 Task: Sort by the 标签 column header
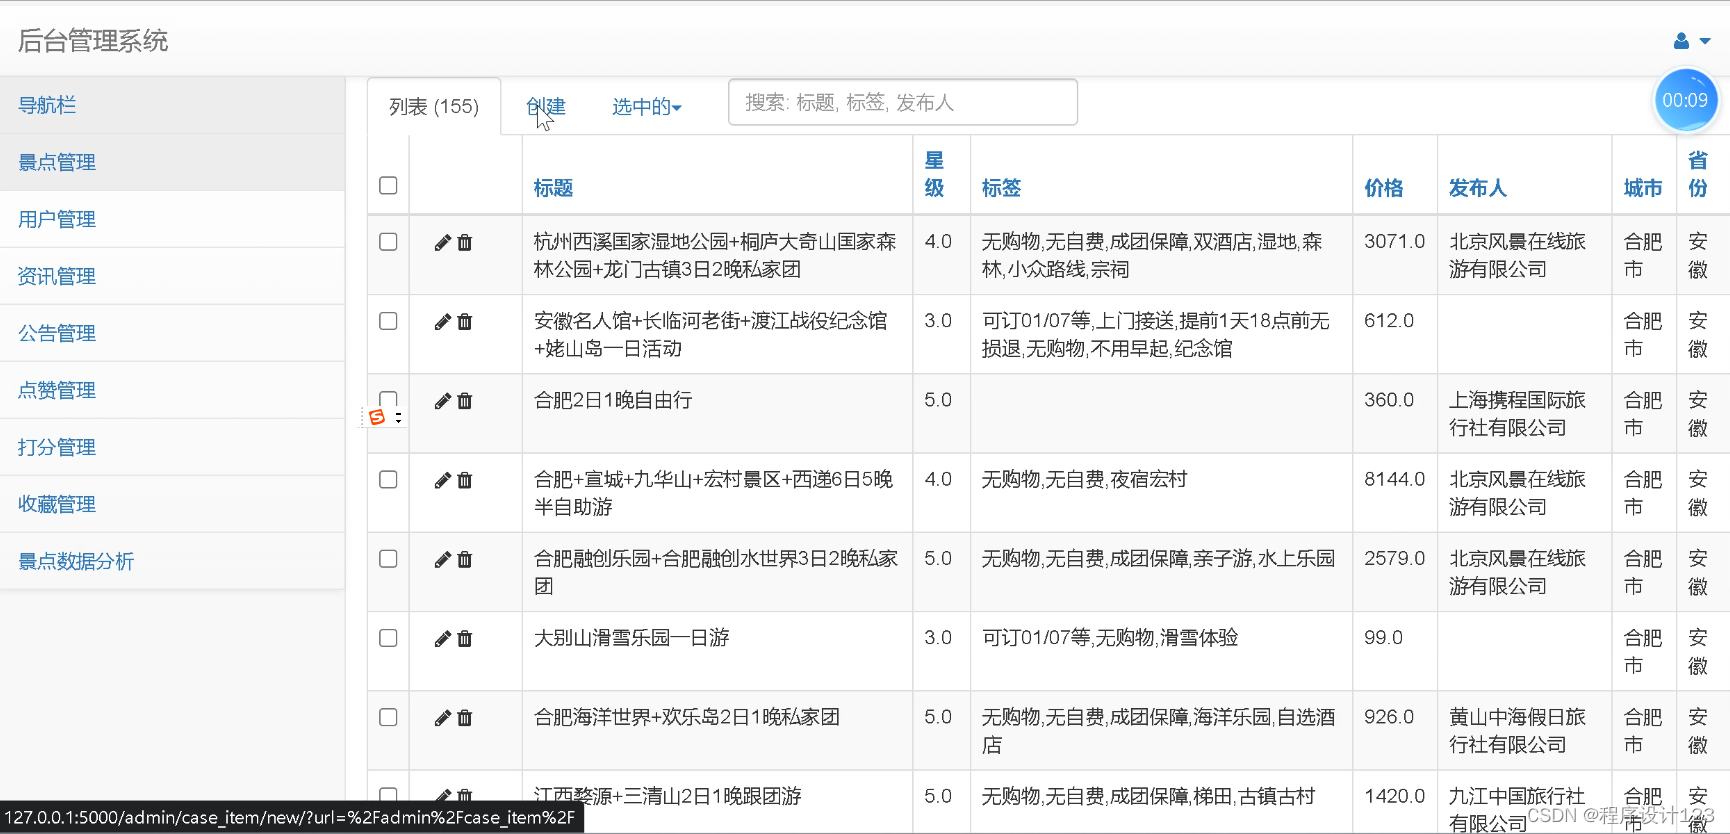pyautogui.click(x=1001, y=188)
